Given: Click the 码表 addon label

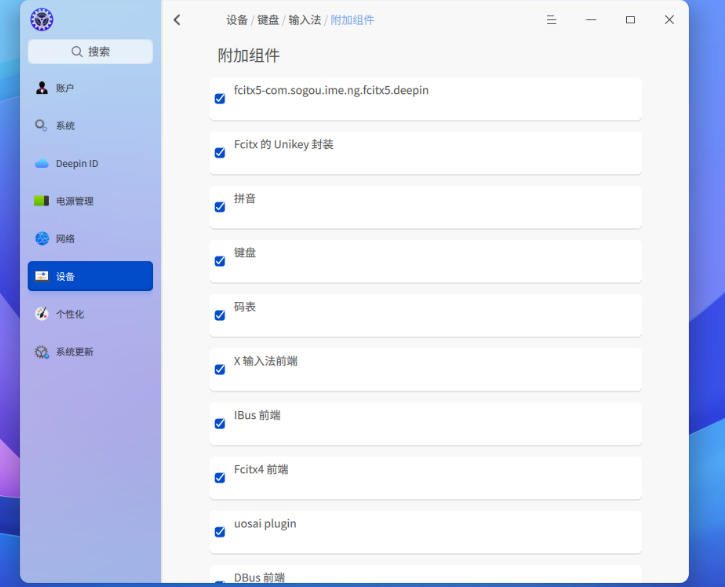Looking at the screenshot, I should (245, 307).
